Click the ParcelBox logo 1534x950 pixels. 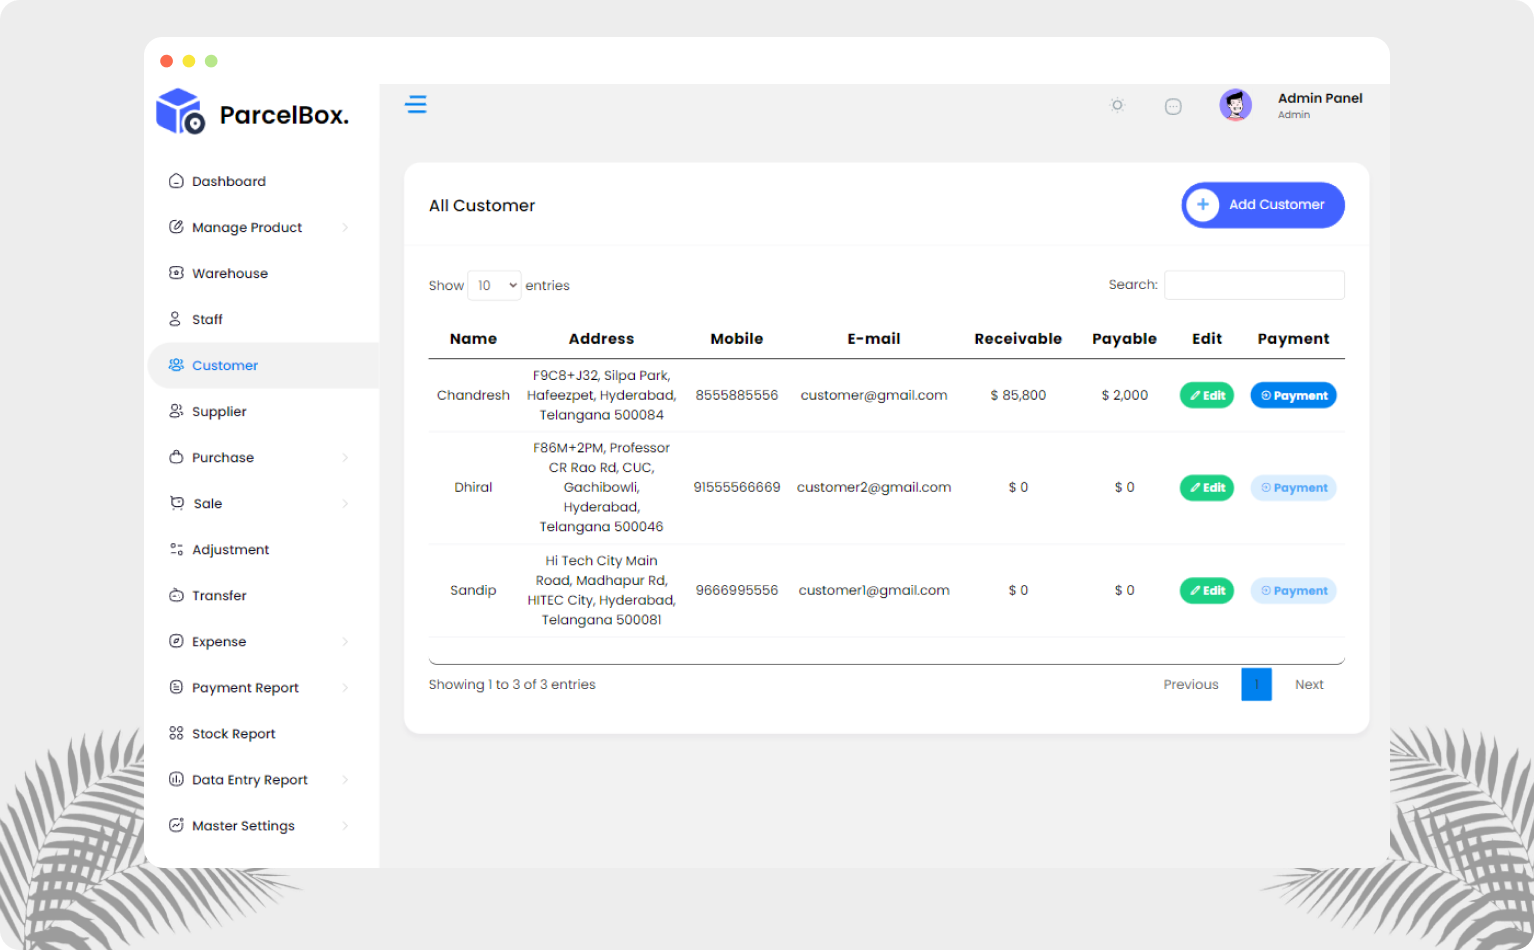point(250,113)
